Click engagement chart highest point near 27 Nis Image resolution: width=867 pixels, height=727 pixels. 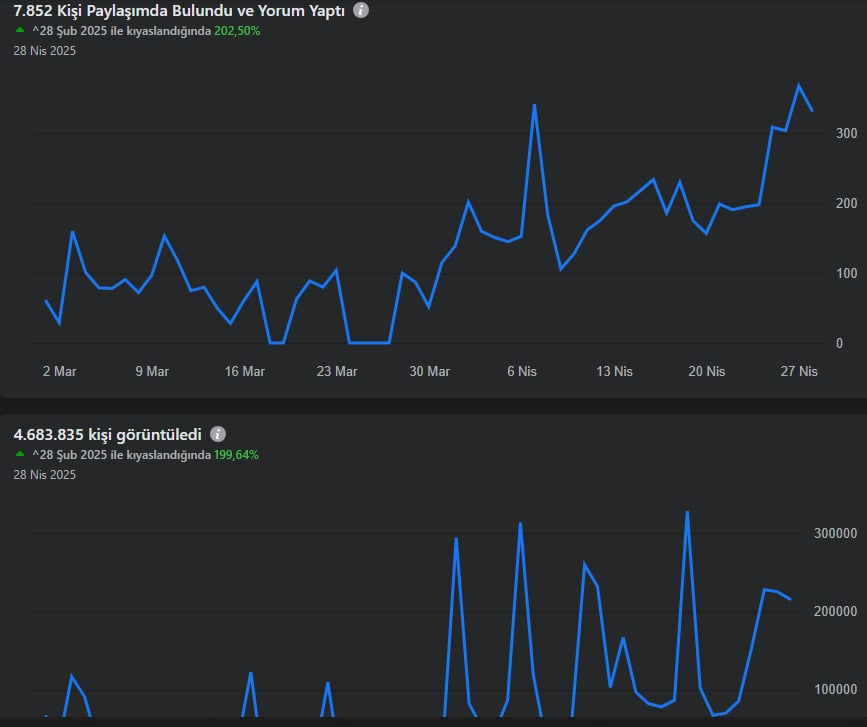pos(798,85)
